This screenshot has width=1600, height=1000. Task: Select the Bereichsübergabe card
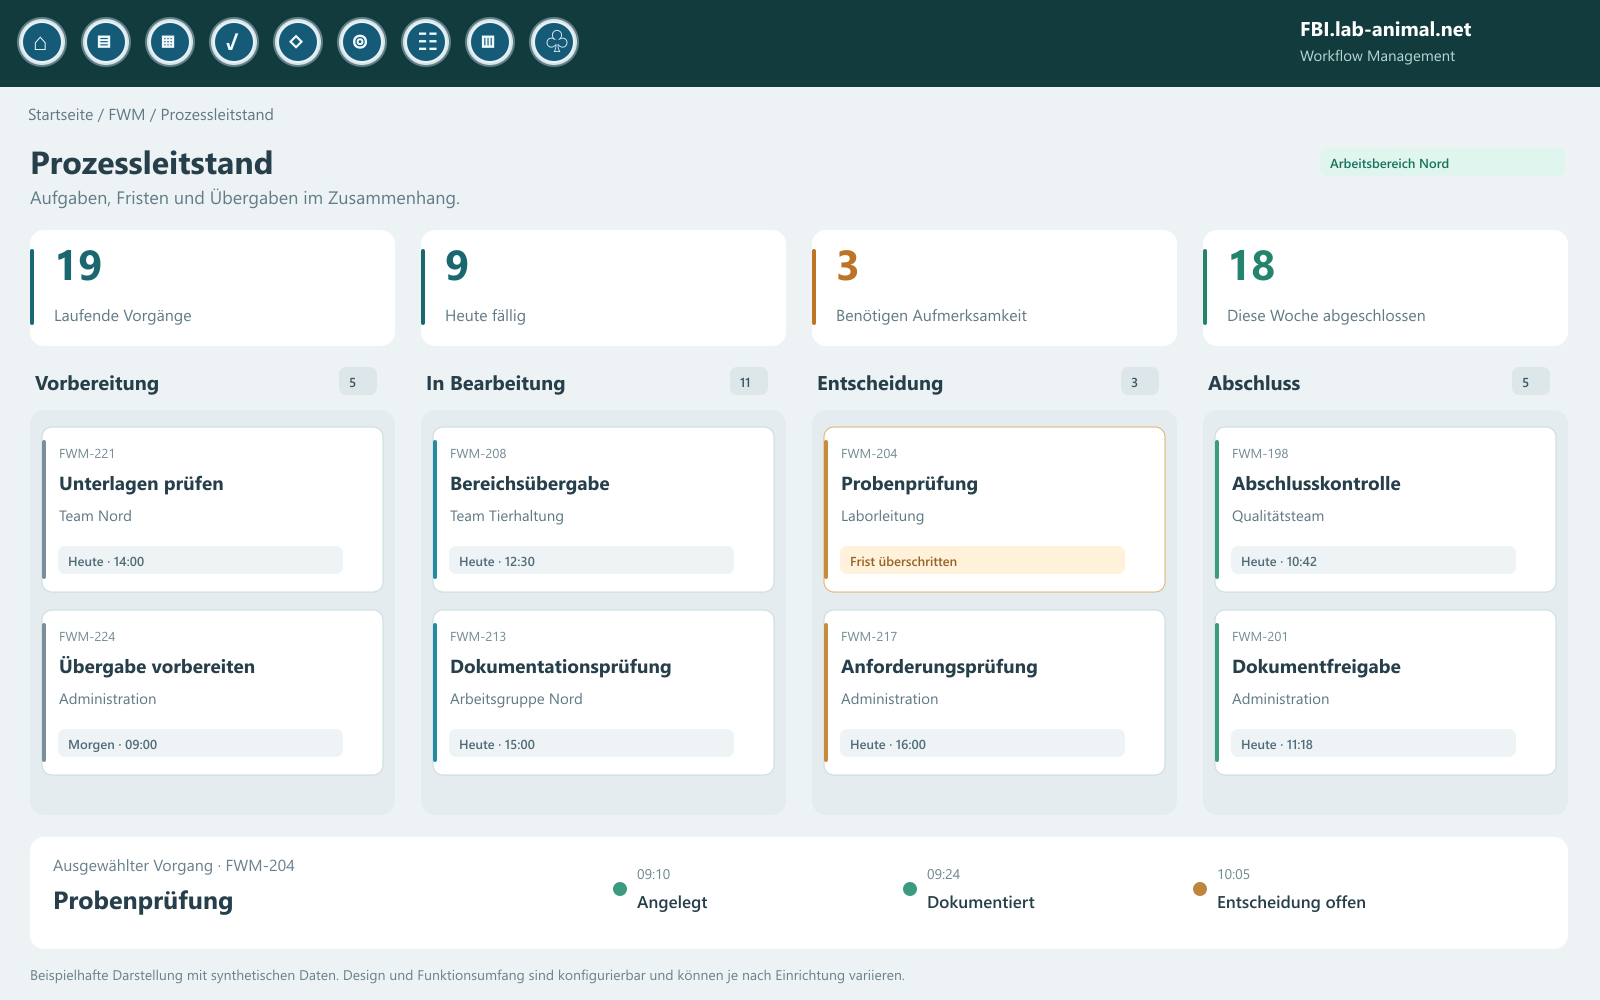tap(603, 510)
